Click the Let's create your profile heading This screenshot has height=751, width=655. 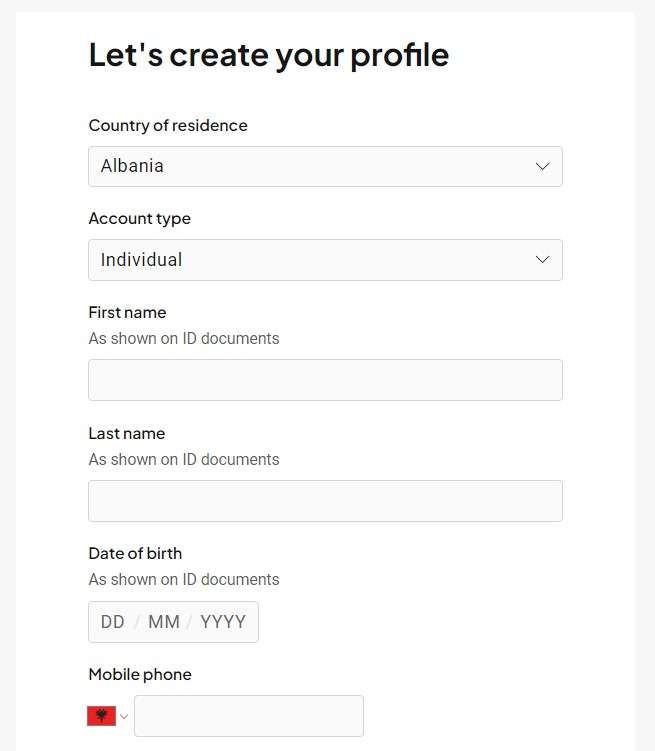coord(269,55)
